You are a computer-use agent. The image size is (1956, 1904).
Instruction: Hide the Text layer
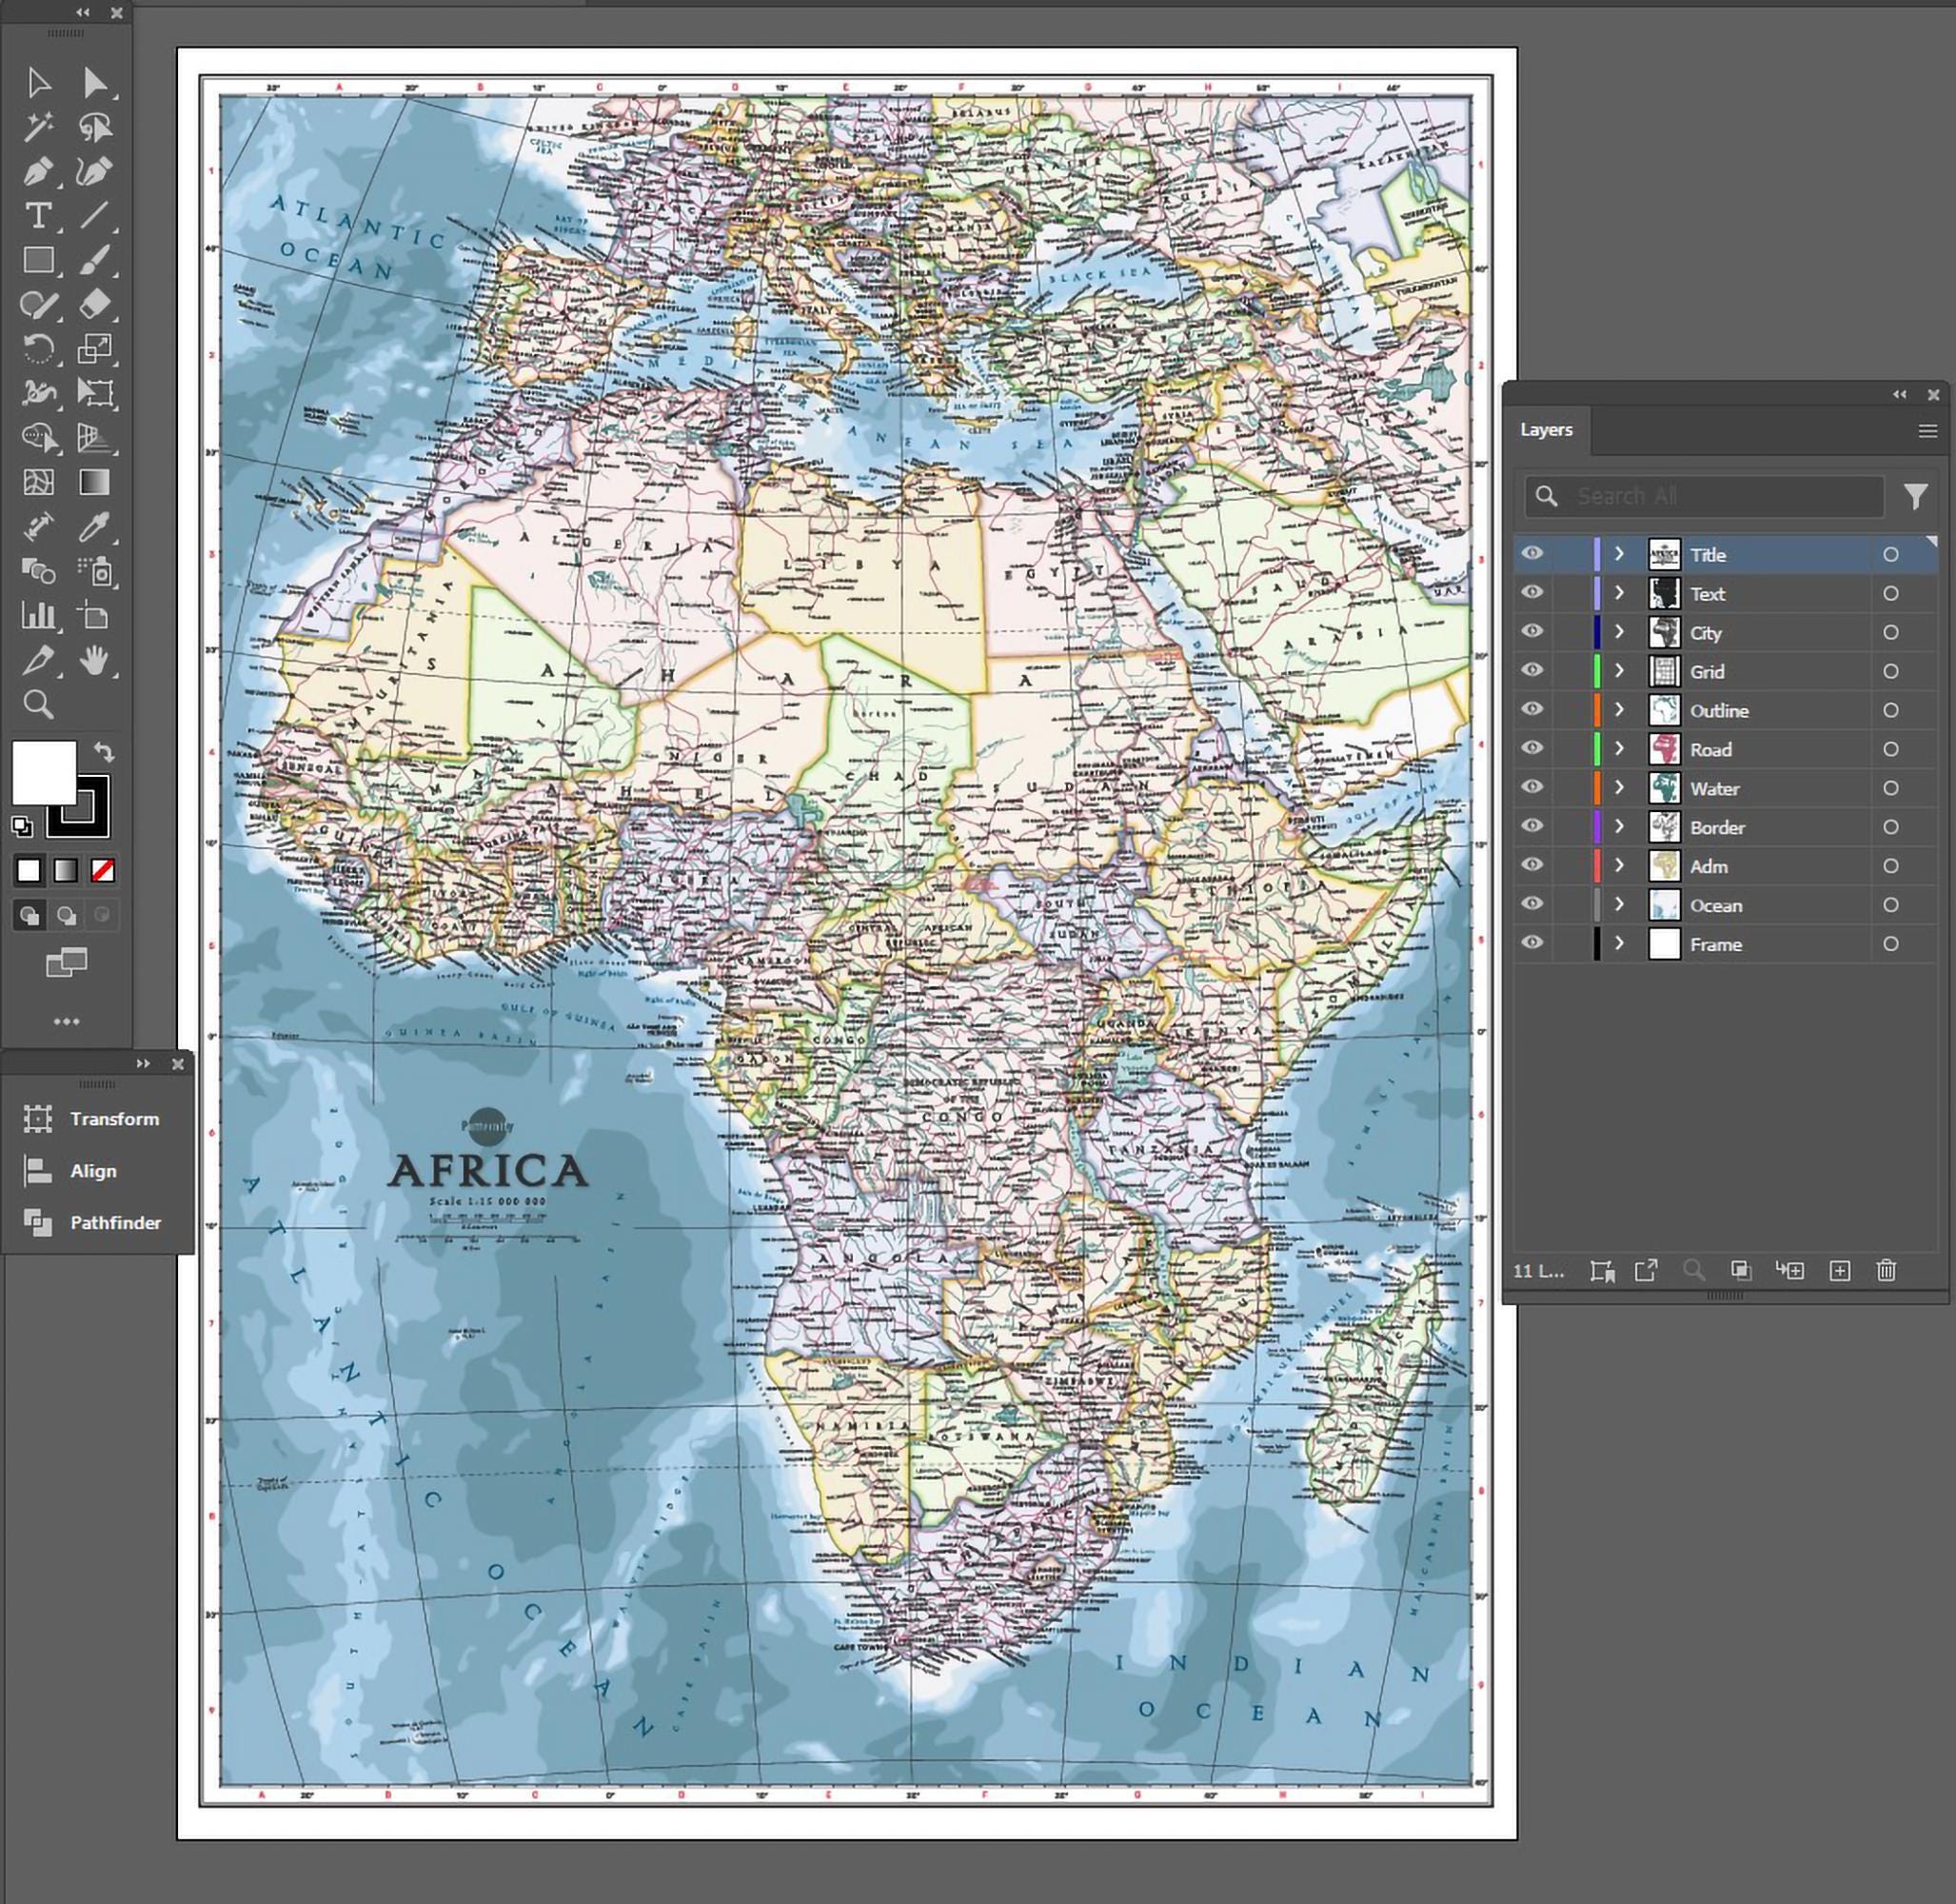pyautogui.click(x=1532, y=593)
